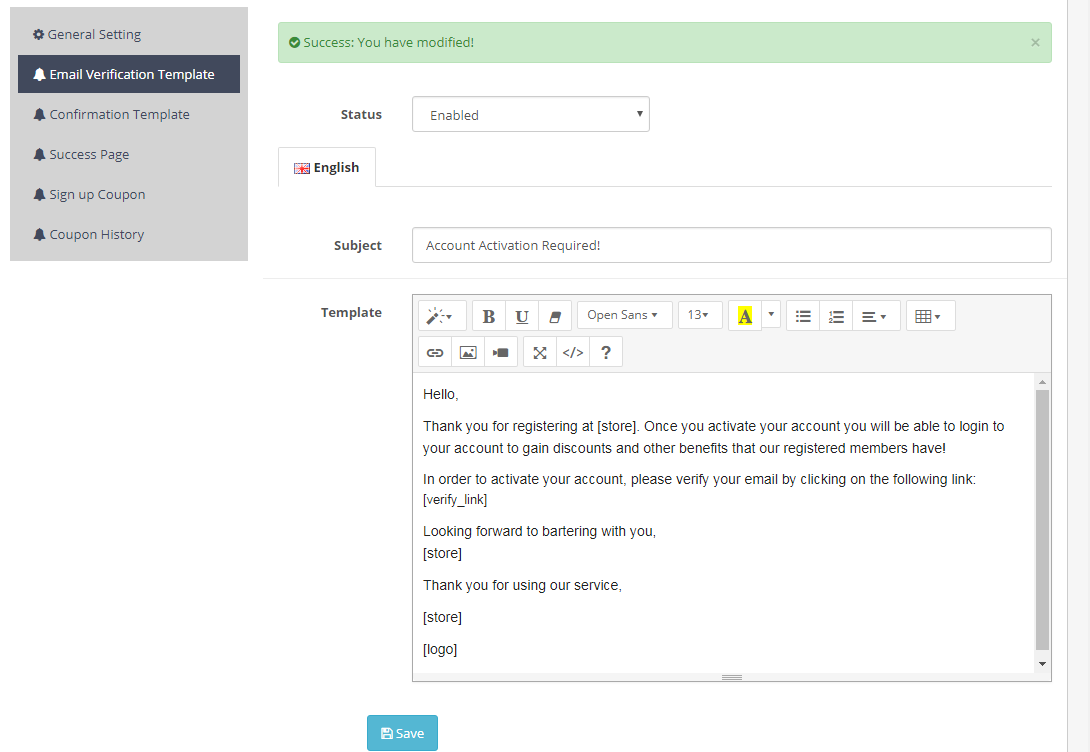Open Coupon History menu item
Screen dimensions: 1090x752
coord(129,234)
